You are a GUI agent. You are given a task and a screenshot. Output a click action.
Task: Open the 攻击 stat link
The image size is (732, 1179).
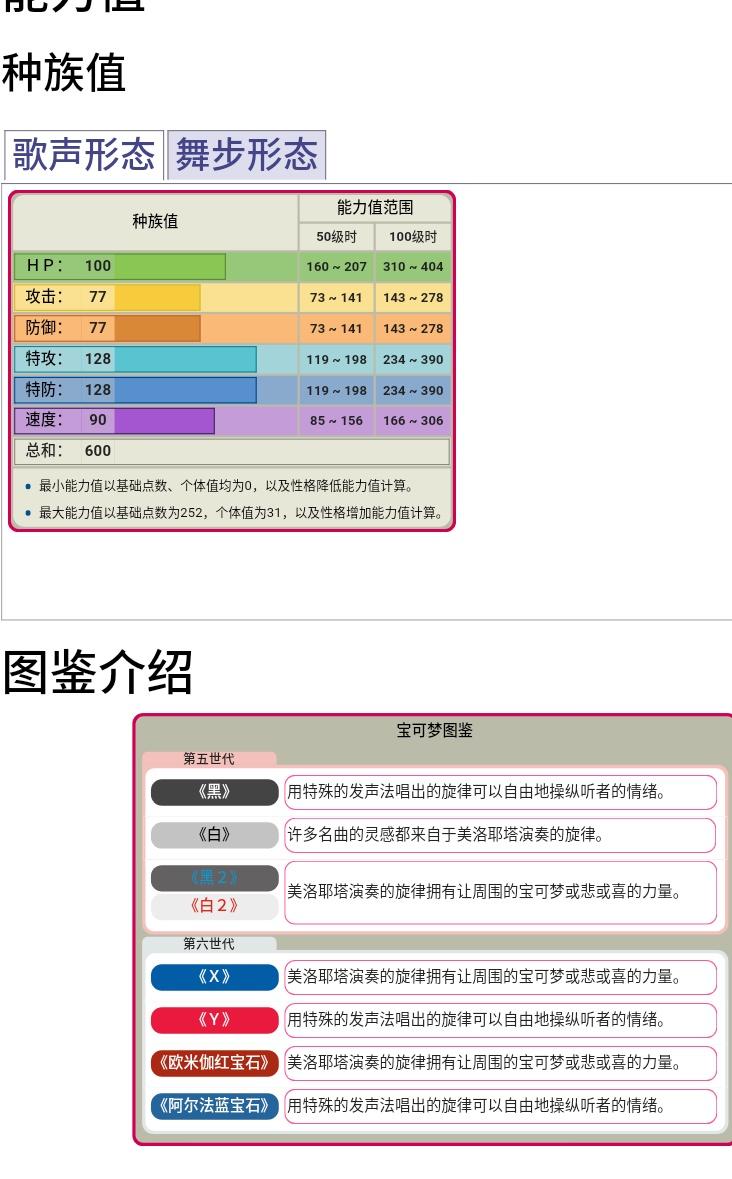[x=44, y=297]
